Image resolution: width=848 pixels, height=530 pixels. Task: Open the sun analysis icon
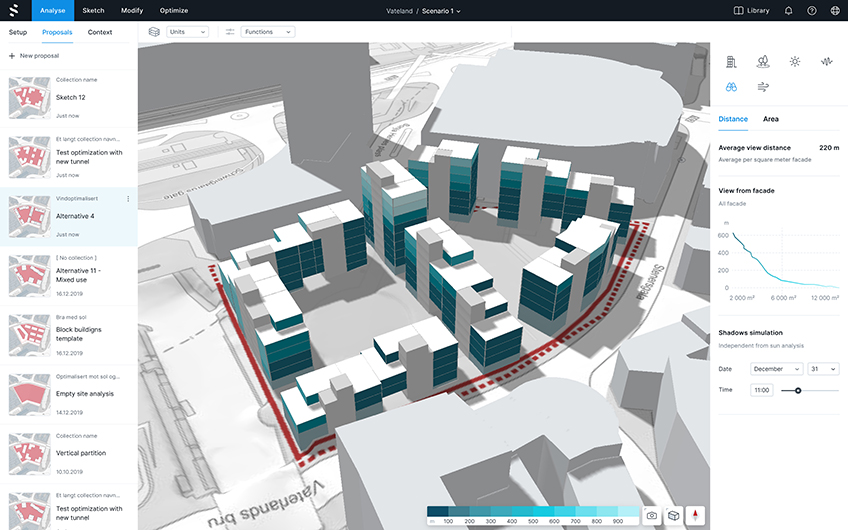(795, 61)
